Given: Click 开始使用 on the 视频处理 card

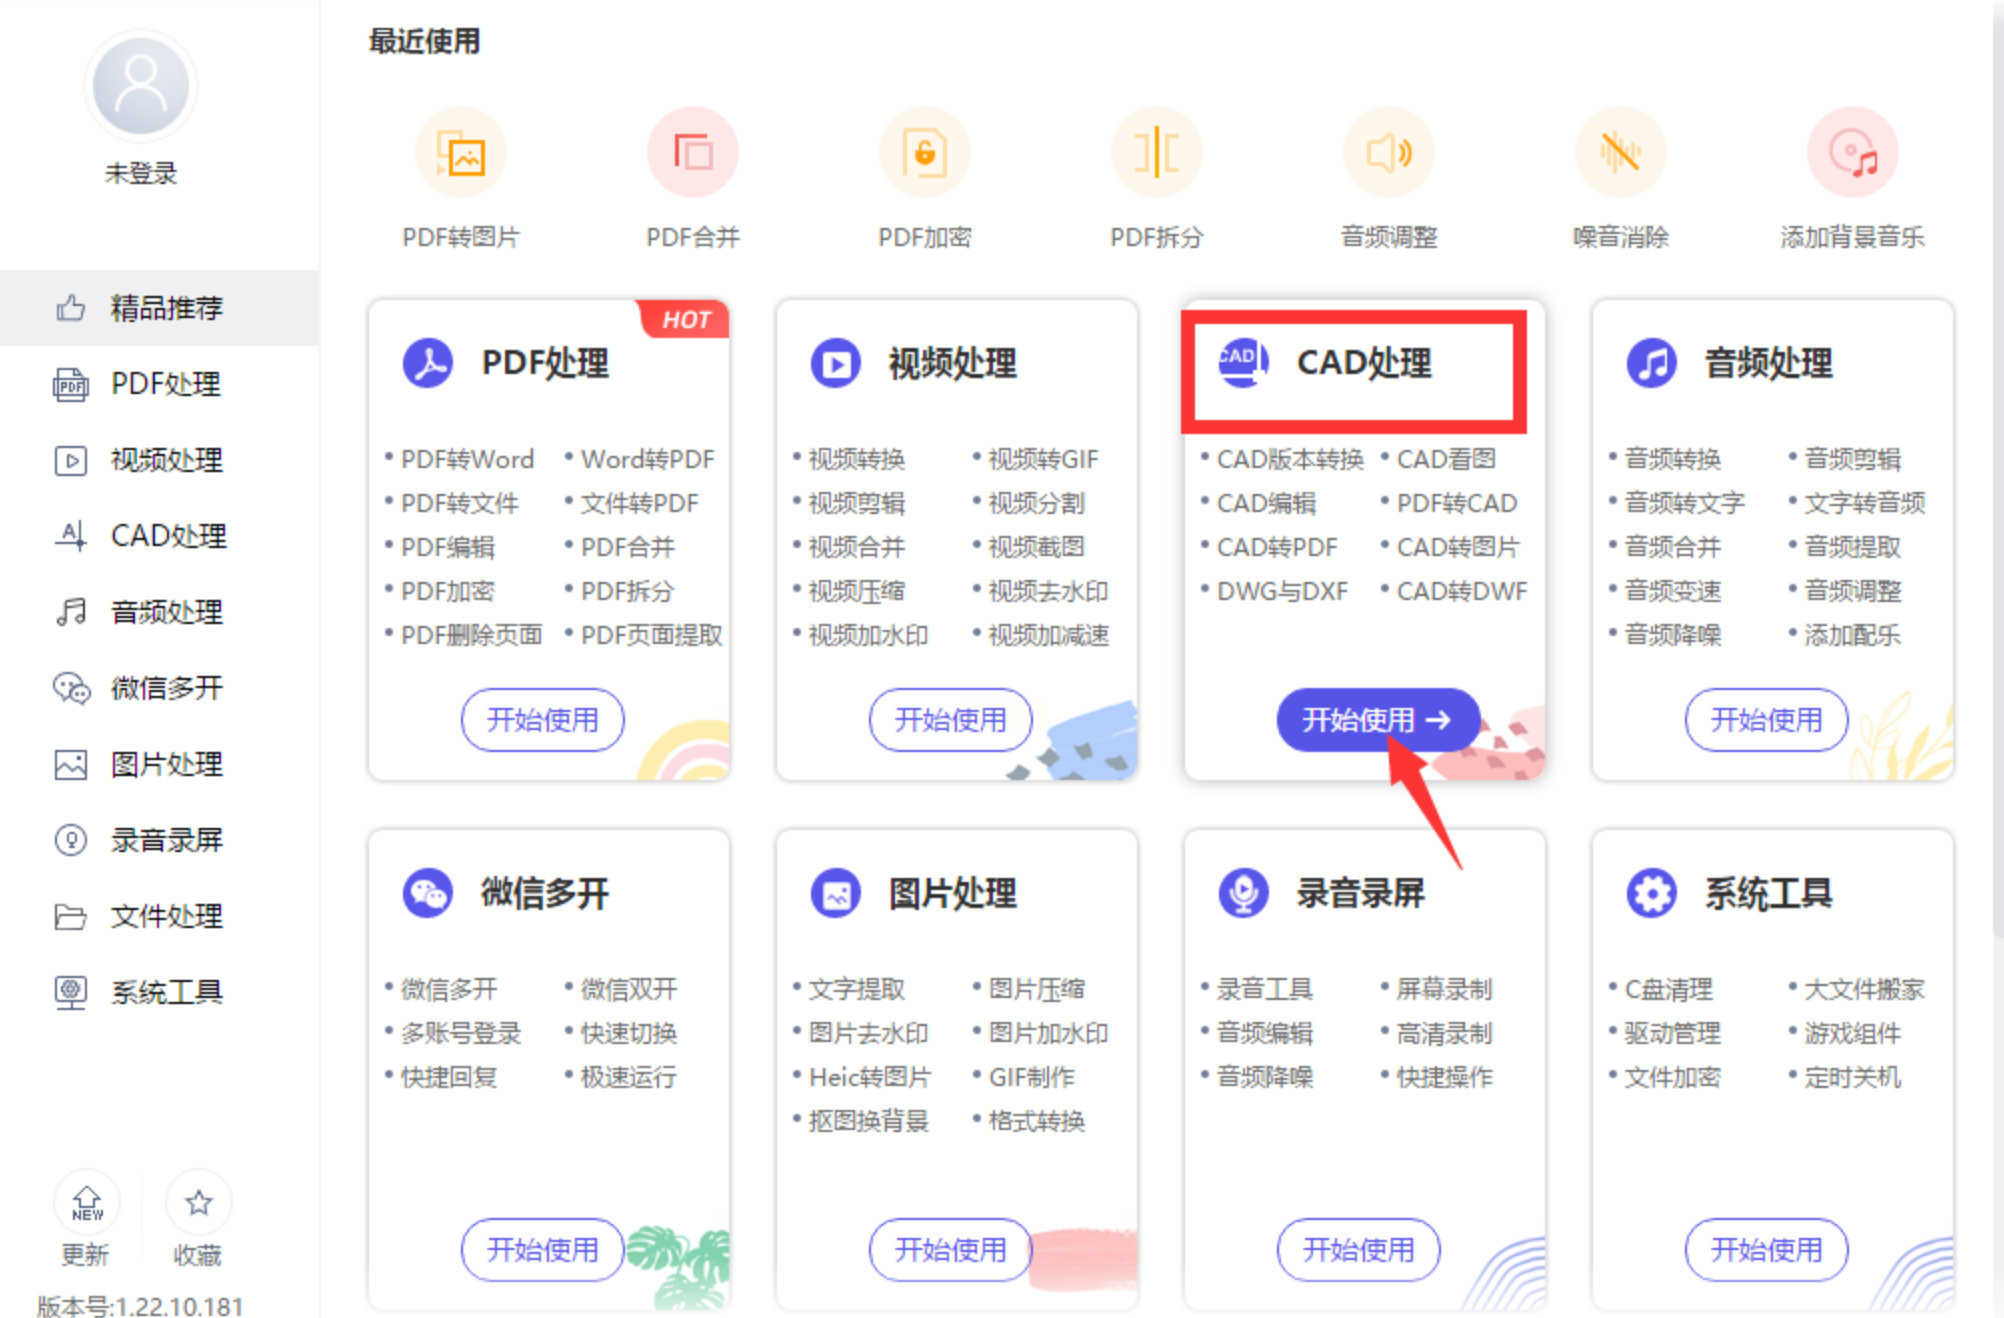Looking at the screenshot, I should click(950, 720).
